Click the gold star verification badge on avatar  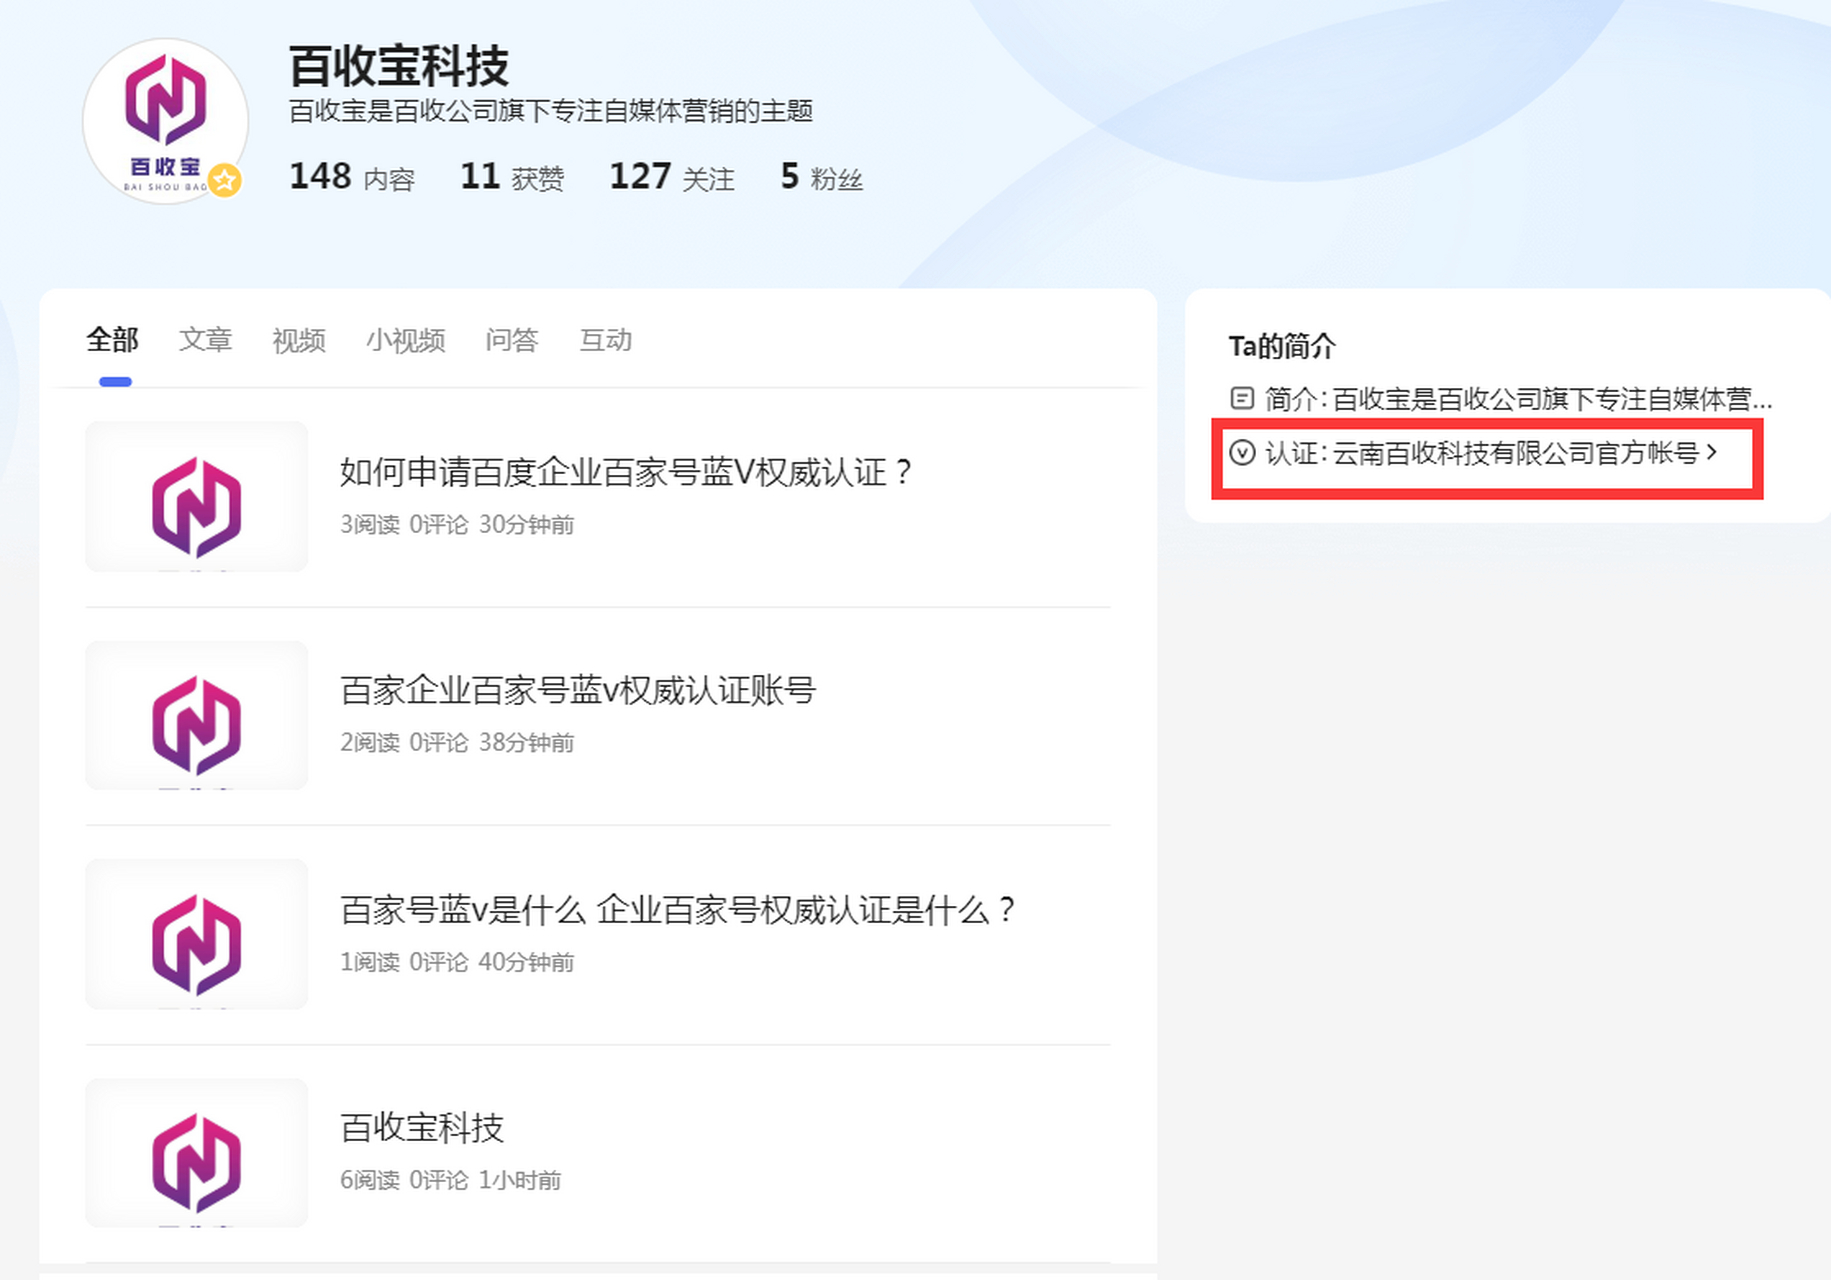point(225,180)
